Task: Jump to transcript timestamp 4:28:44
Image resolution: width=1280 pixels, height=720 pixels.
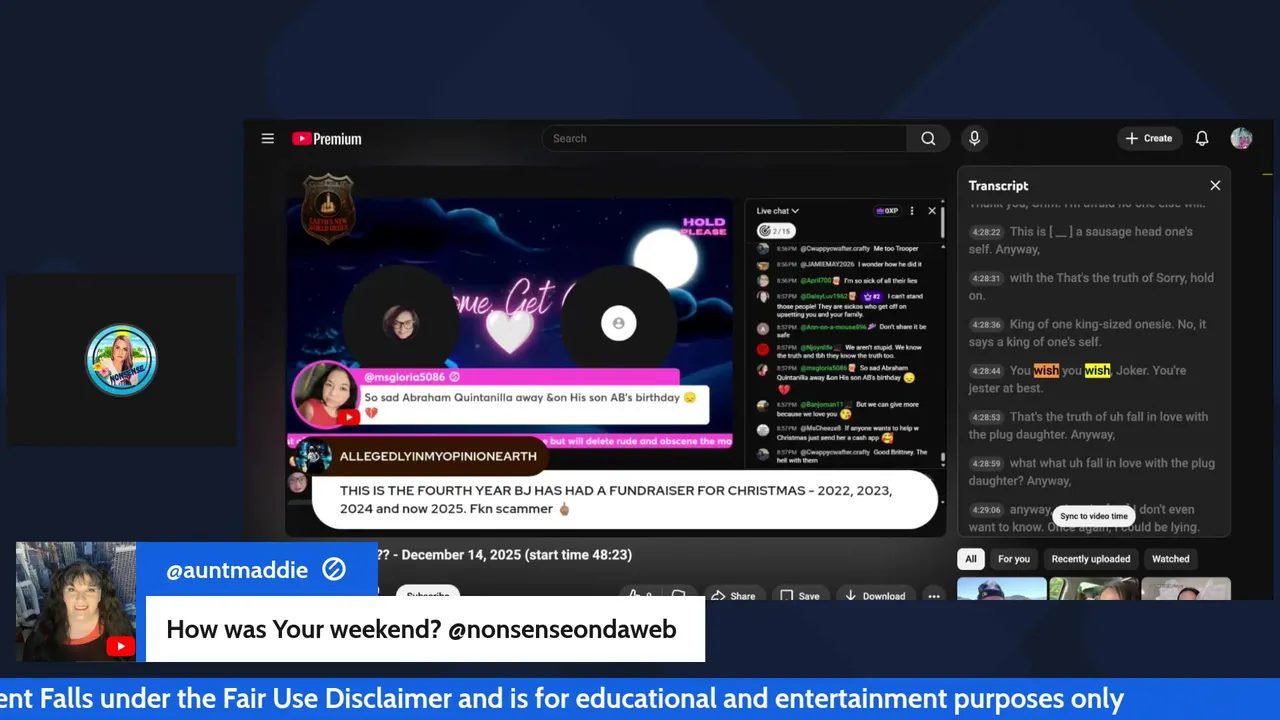Action: point(987,371)
